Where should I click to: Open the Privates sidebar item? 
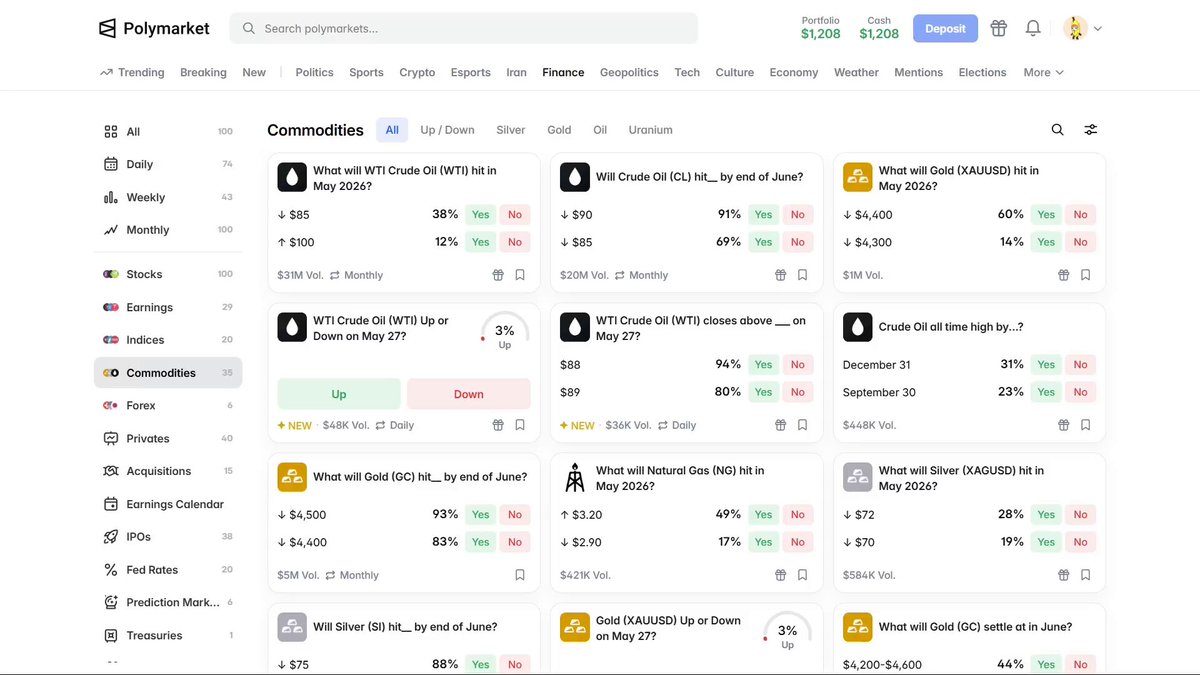pos(168,438)
